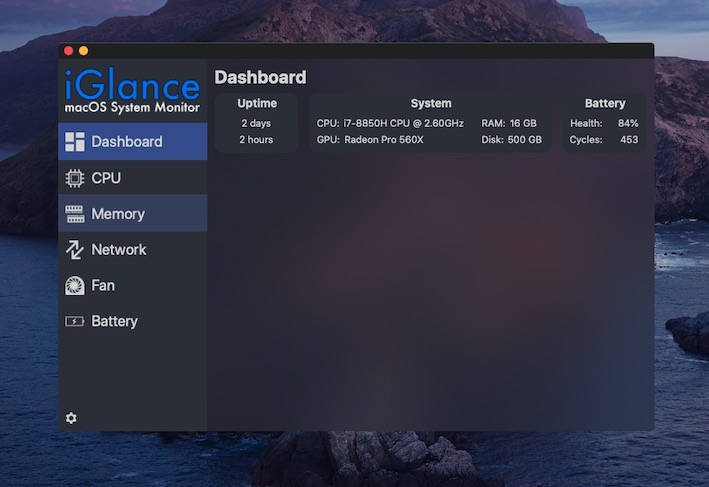
Task: Click the "macOS System Monitor" subtitle
Action: 132,108
